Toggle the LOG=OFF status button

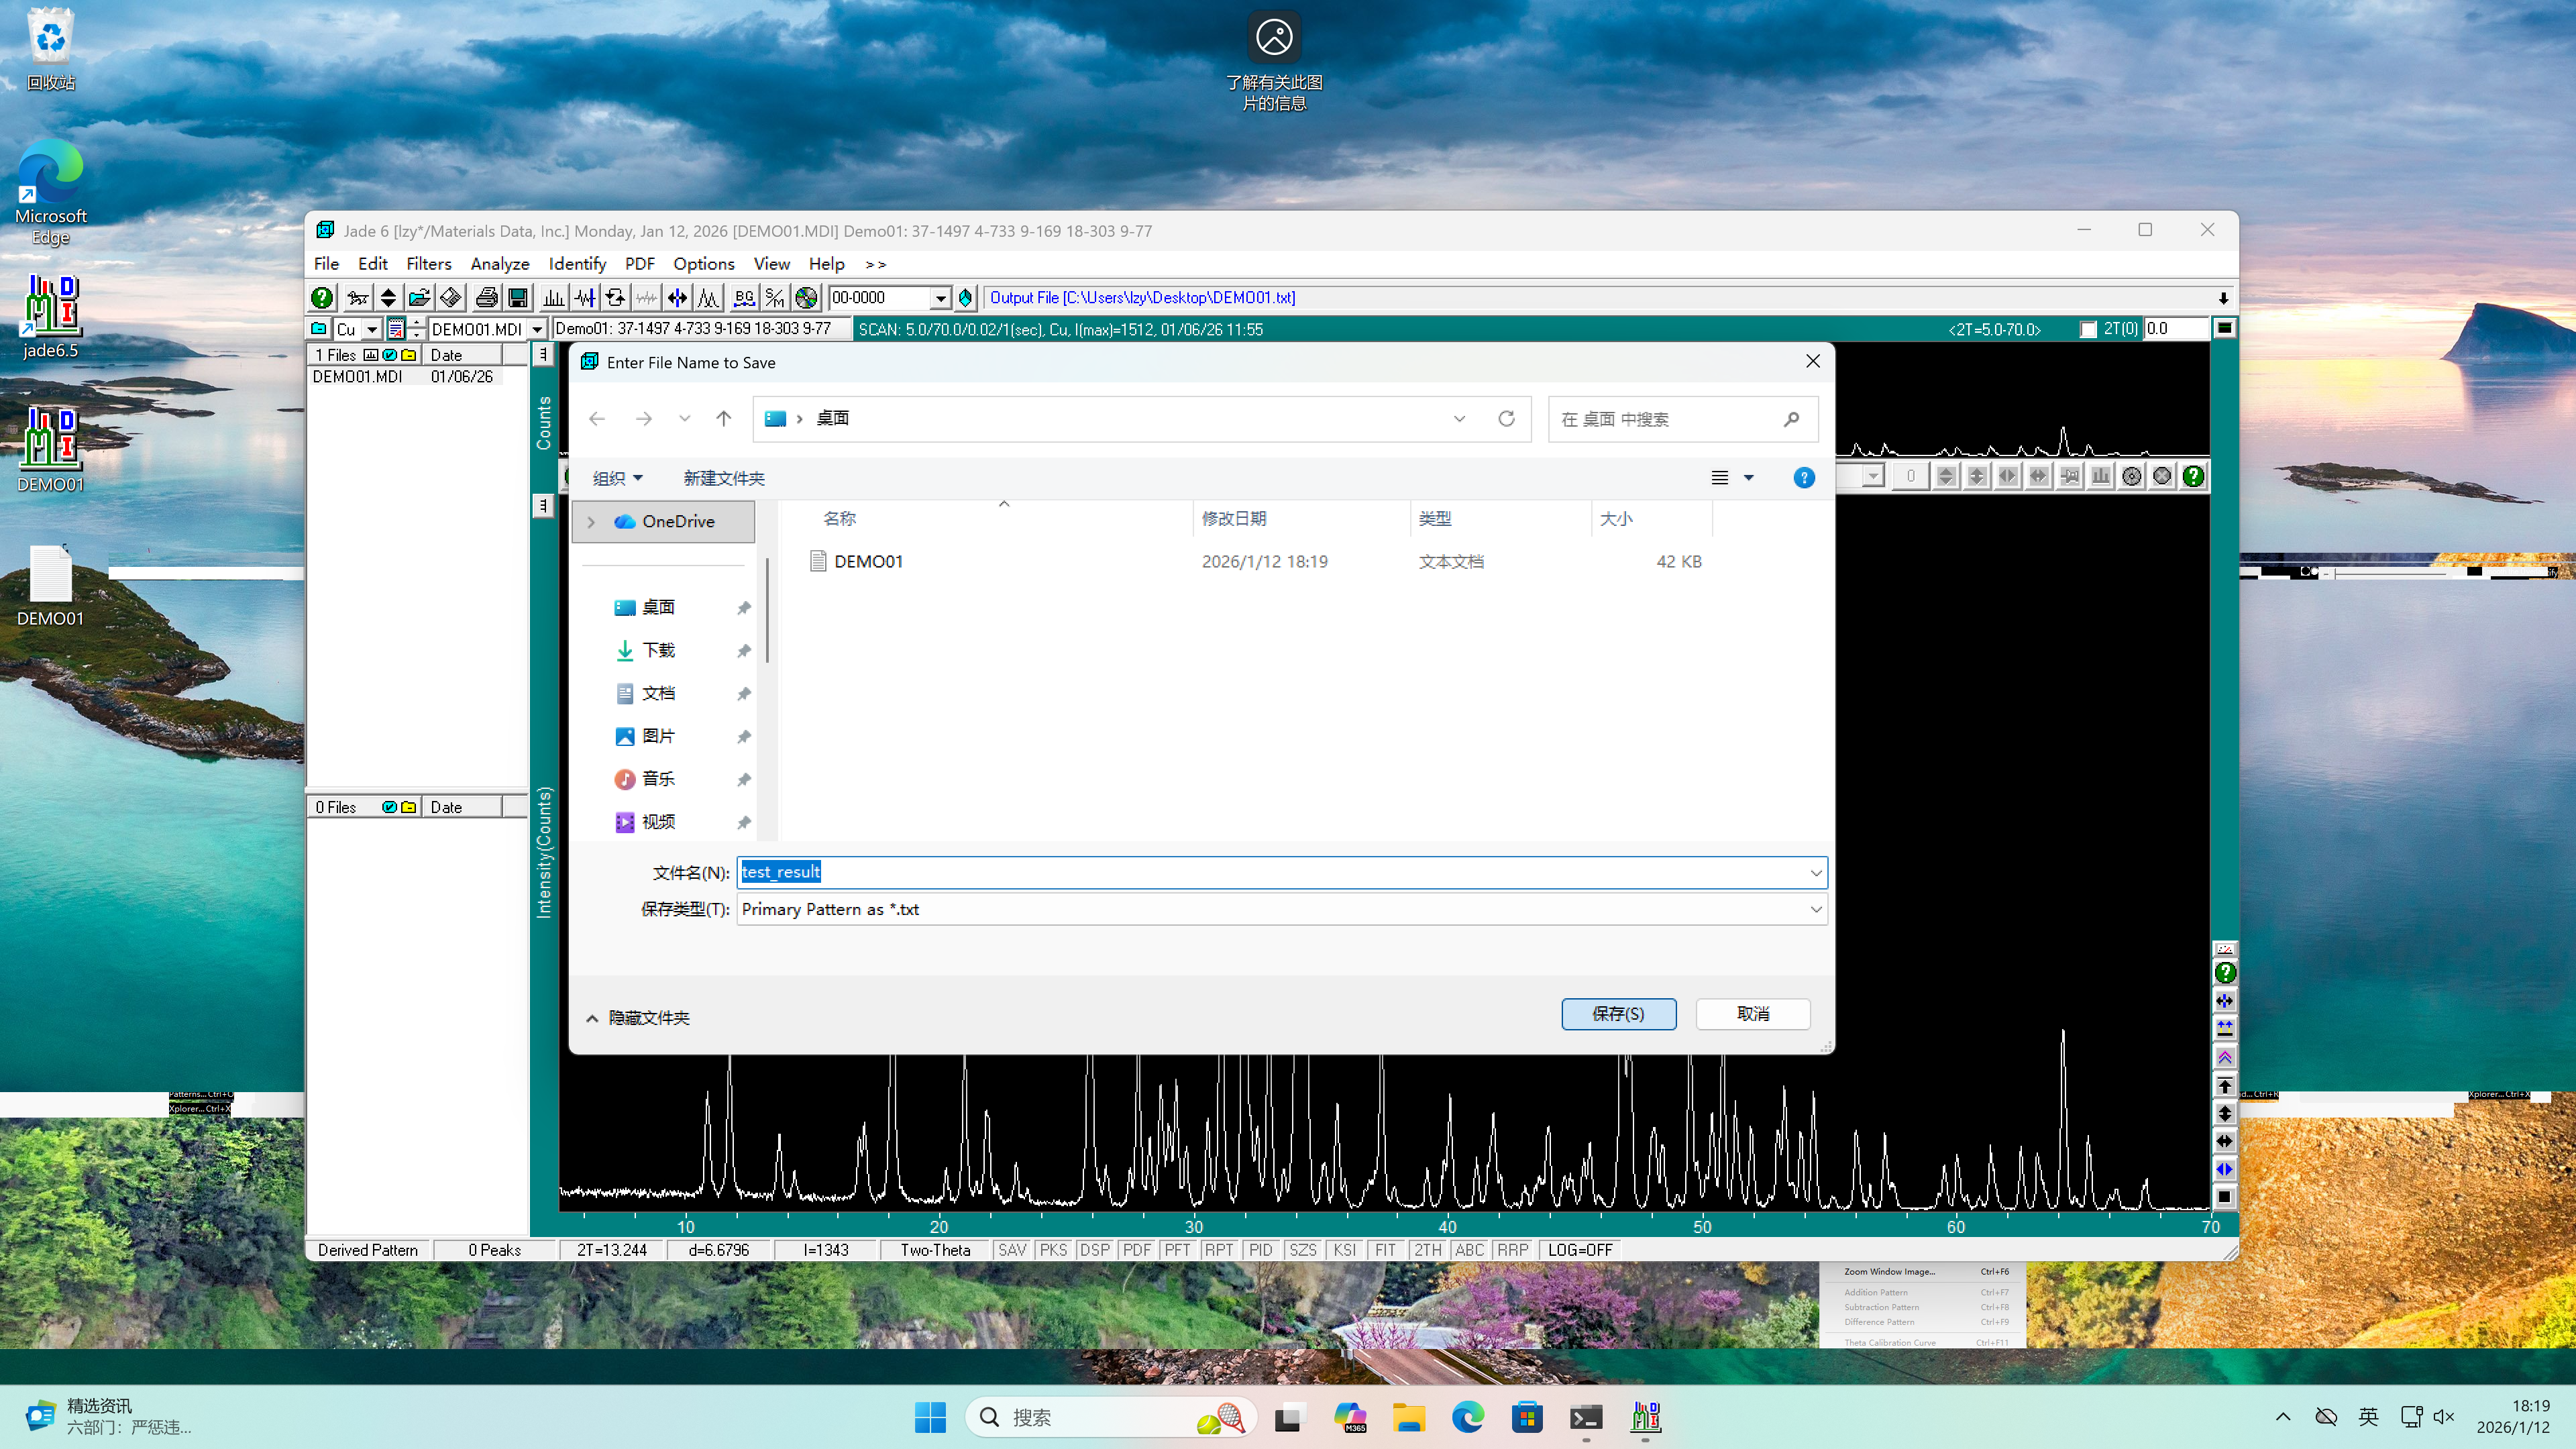pos(1579,1250)
